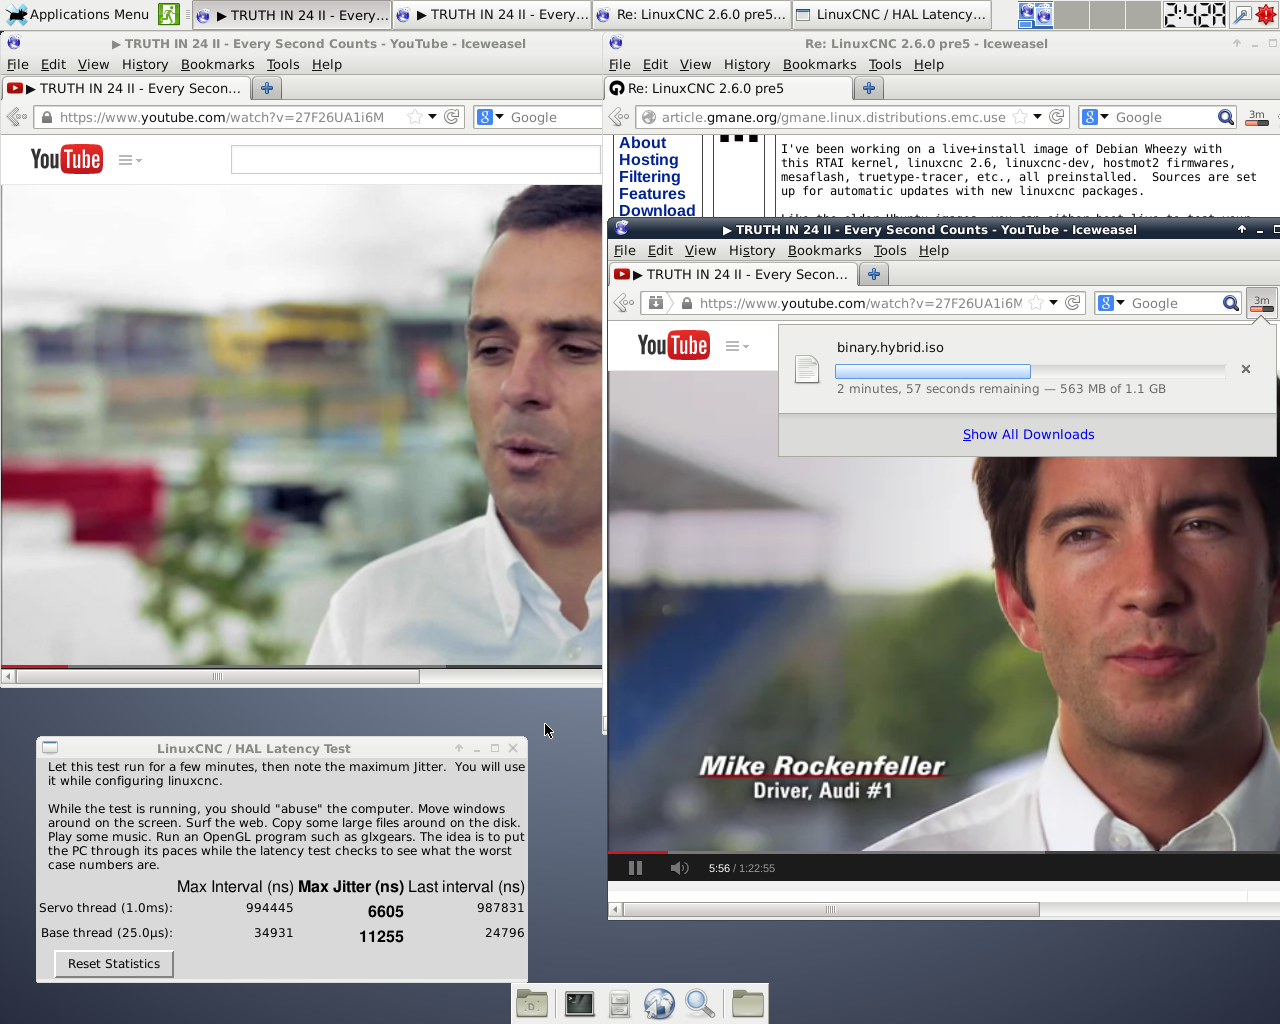This screenshot has height=1024, width=1280.
Task: Launch the web browser globe icon in dock
Action: click(660, 1003)
